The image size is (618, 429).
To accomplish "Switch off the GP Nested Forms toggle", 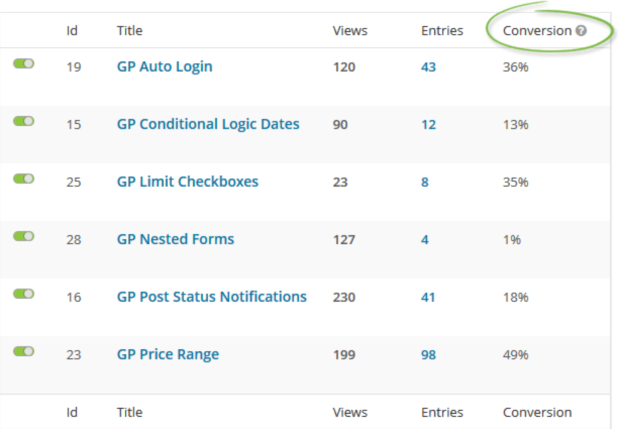I will click(x=24, y=236).
